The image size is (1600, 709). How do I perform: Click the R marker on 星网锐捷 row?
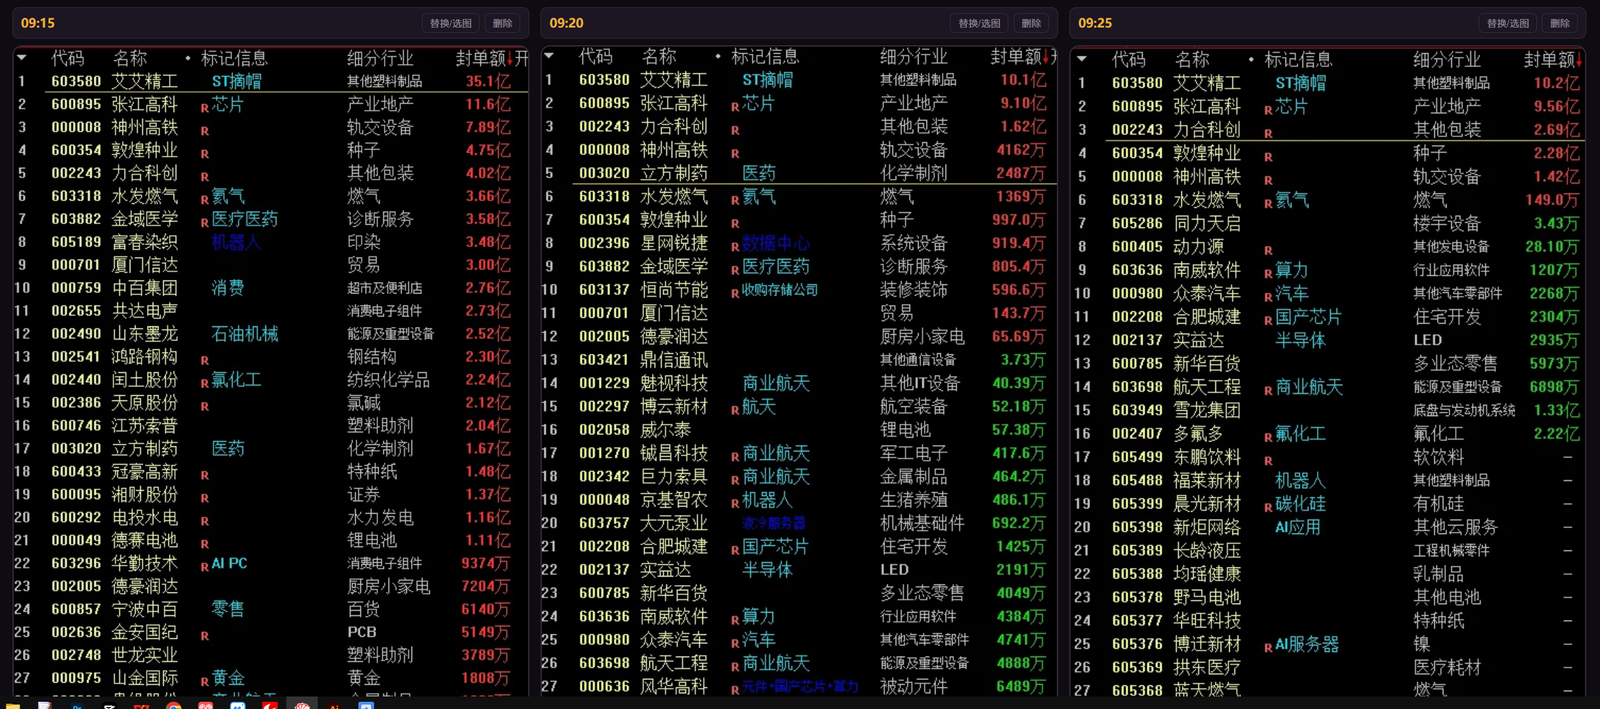pyautogui.click(x=735, y=246)
